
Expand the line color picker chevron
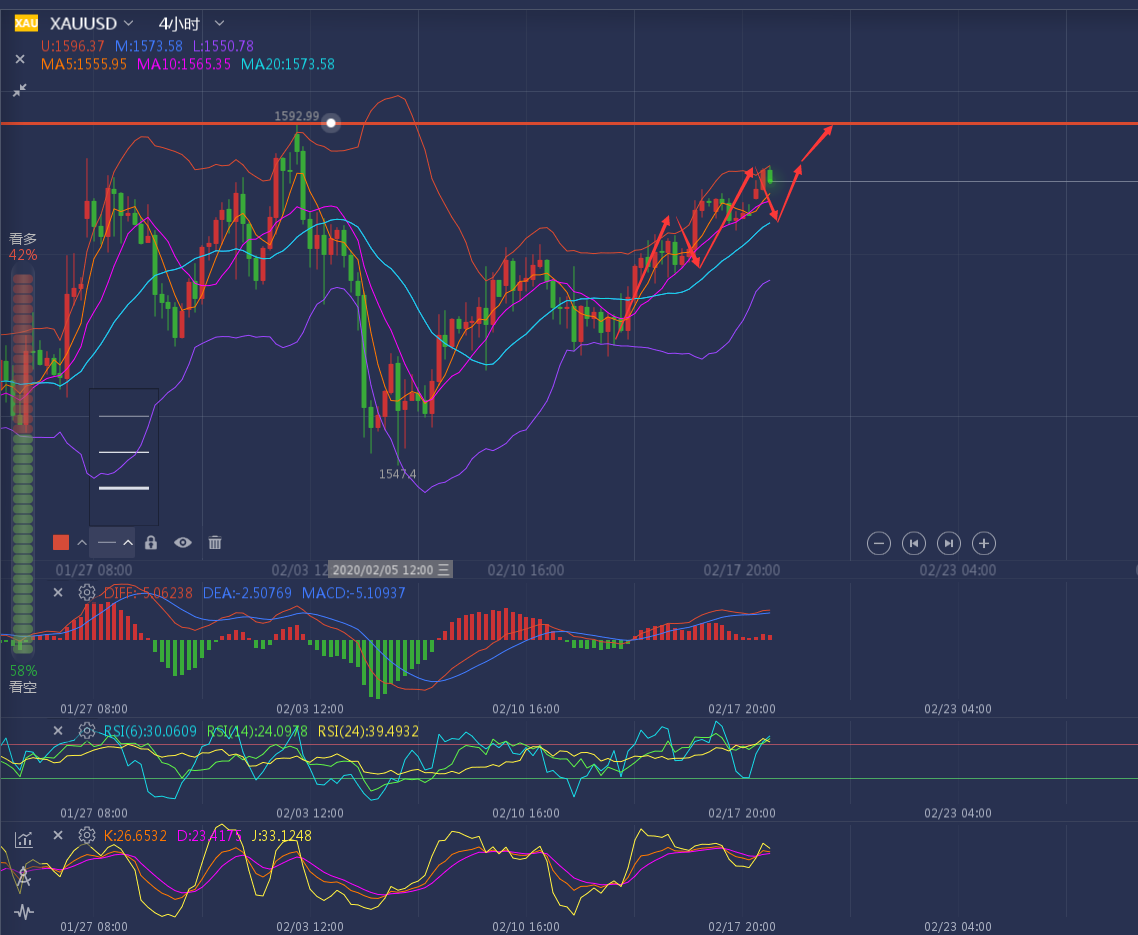[x=82, y=543]
